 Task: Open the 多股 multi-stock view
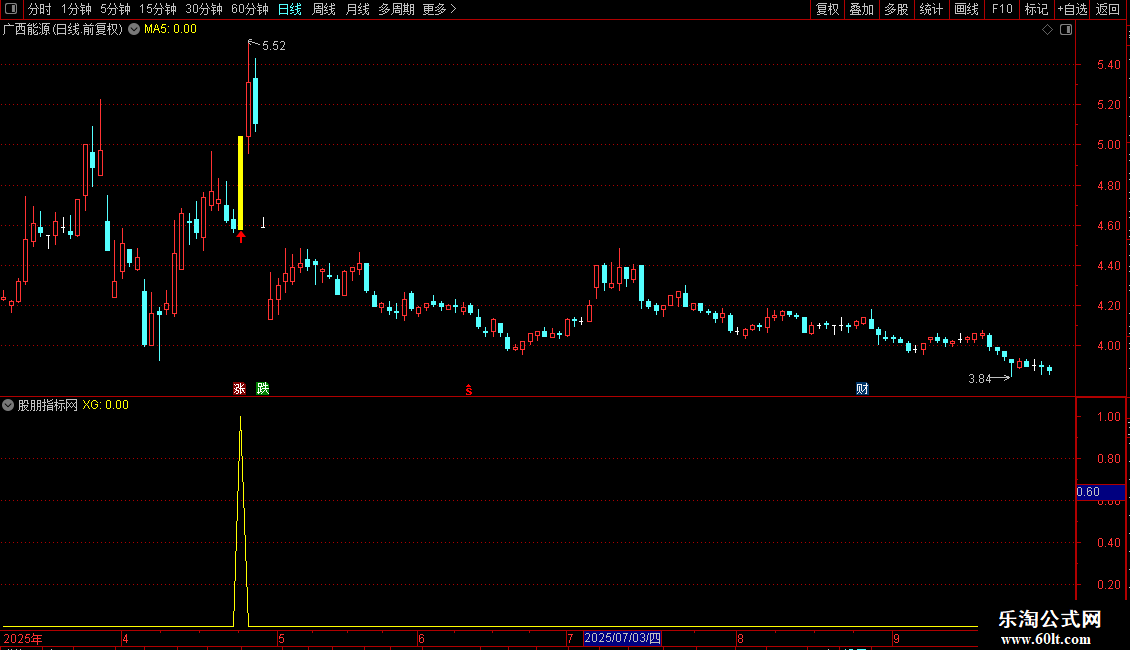click(x=896, y=9)
